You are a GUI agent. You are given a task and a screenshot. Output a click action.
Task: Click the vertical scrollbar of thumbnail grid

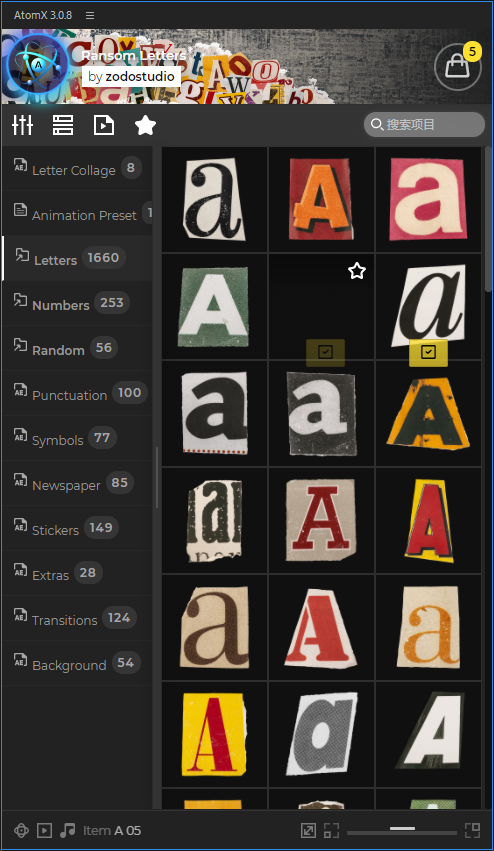tap(488, 220)
